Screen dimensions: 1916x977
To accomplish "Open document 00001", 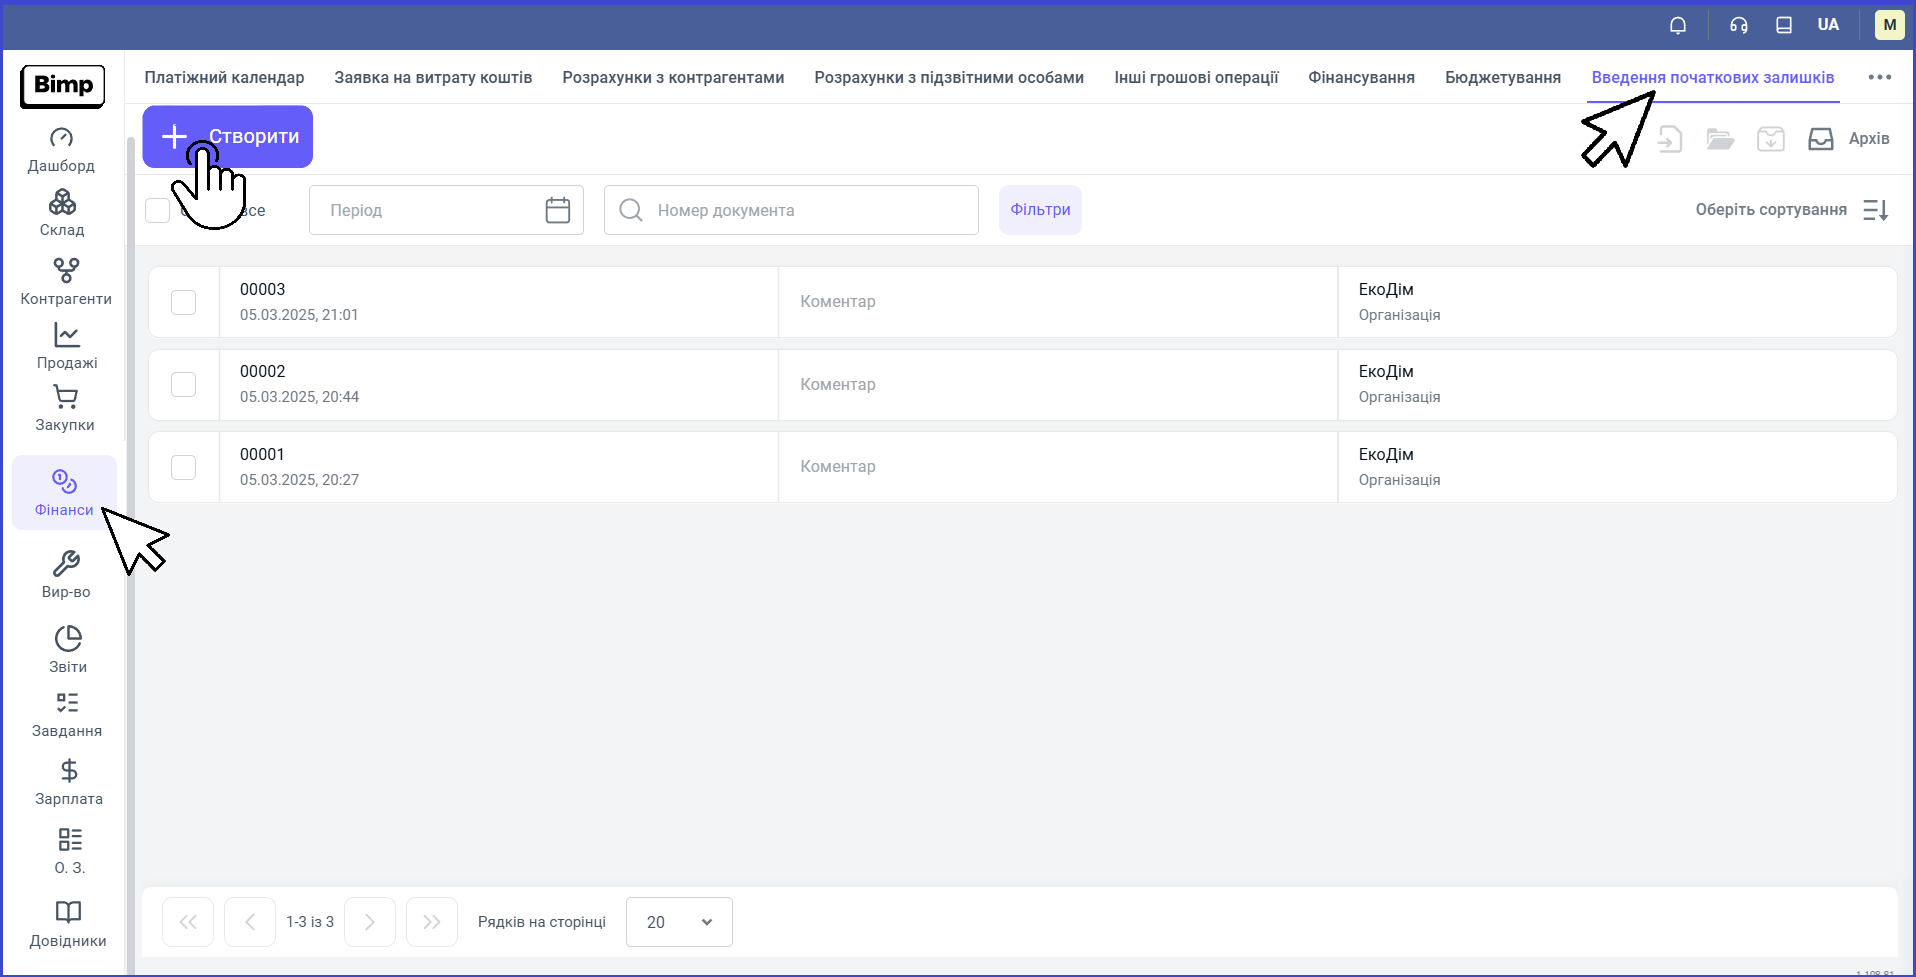I will [262, 454].
